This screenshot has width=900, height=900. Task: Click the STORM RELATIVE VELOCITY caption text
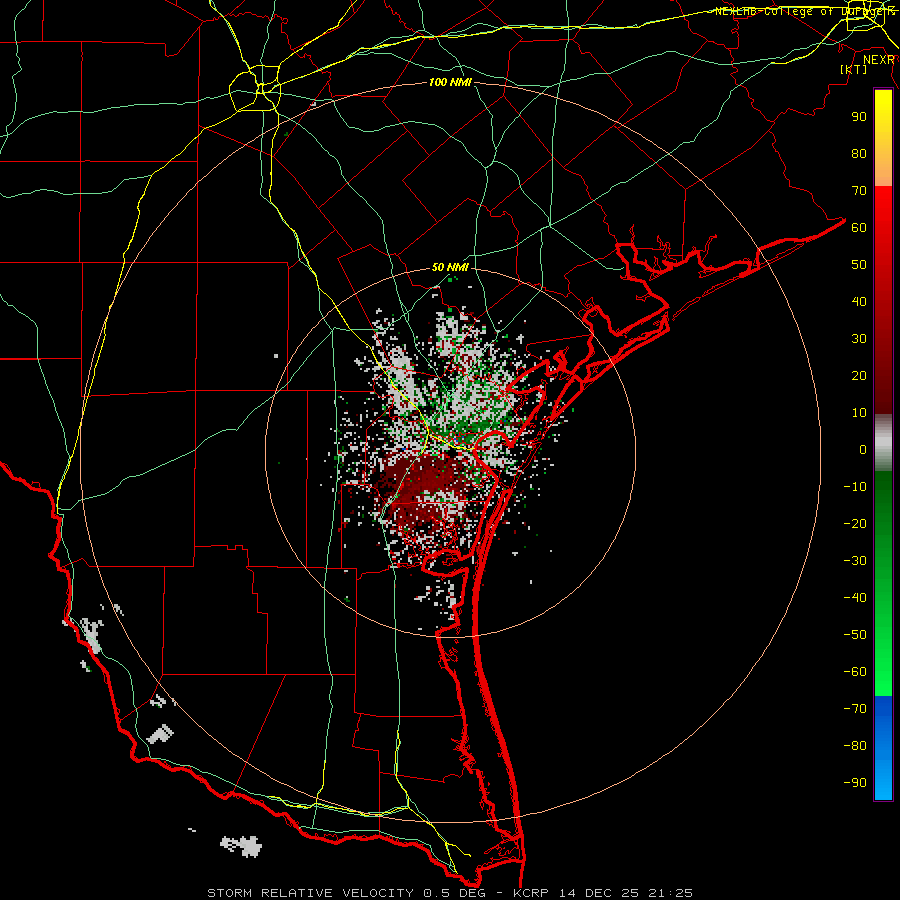tap(310, 893)
